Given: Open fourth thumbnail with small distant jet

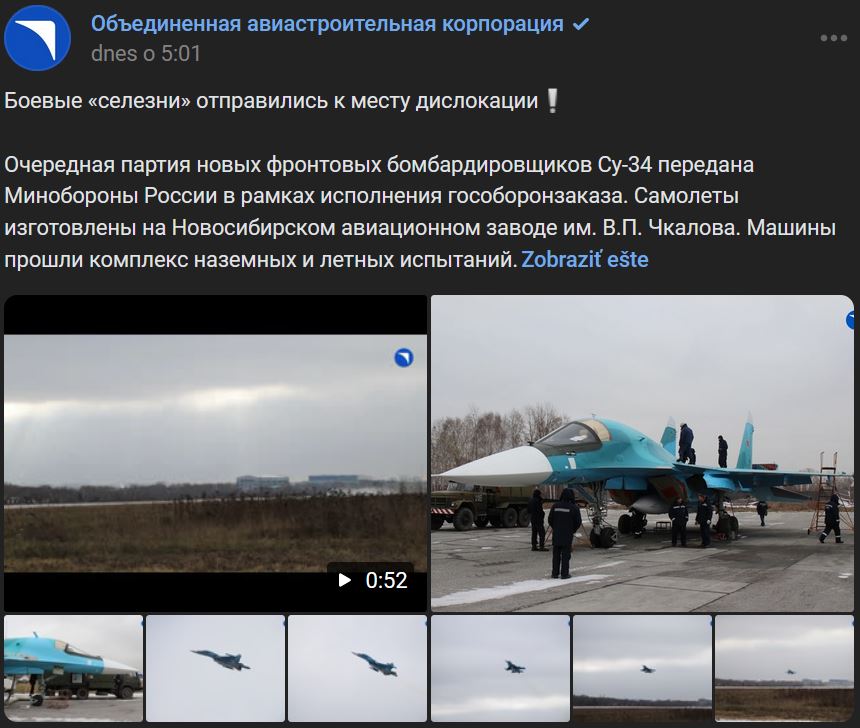Looking at the screenshot, I should (500, 668).
